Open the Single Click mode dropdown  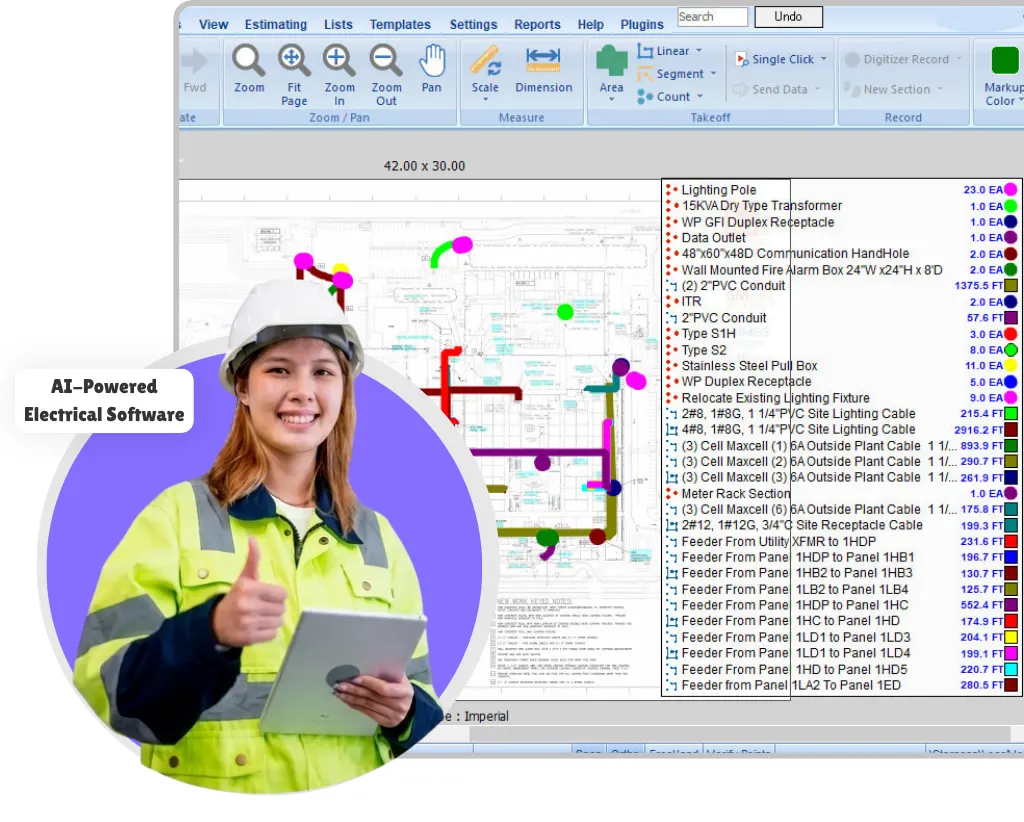point(824,59)
